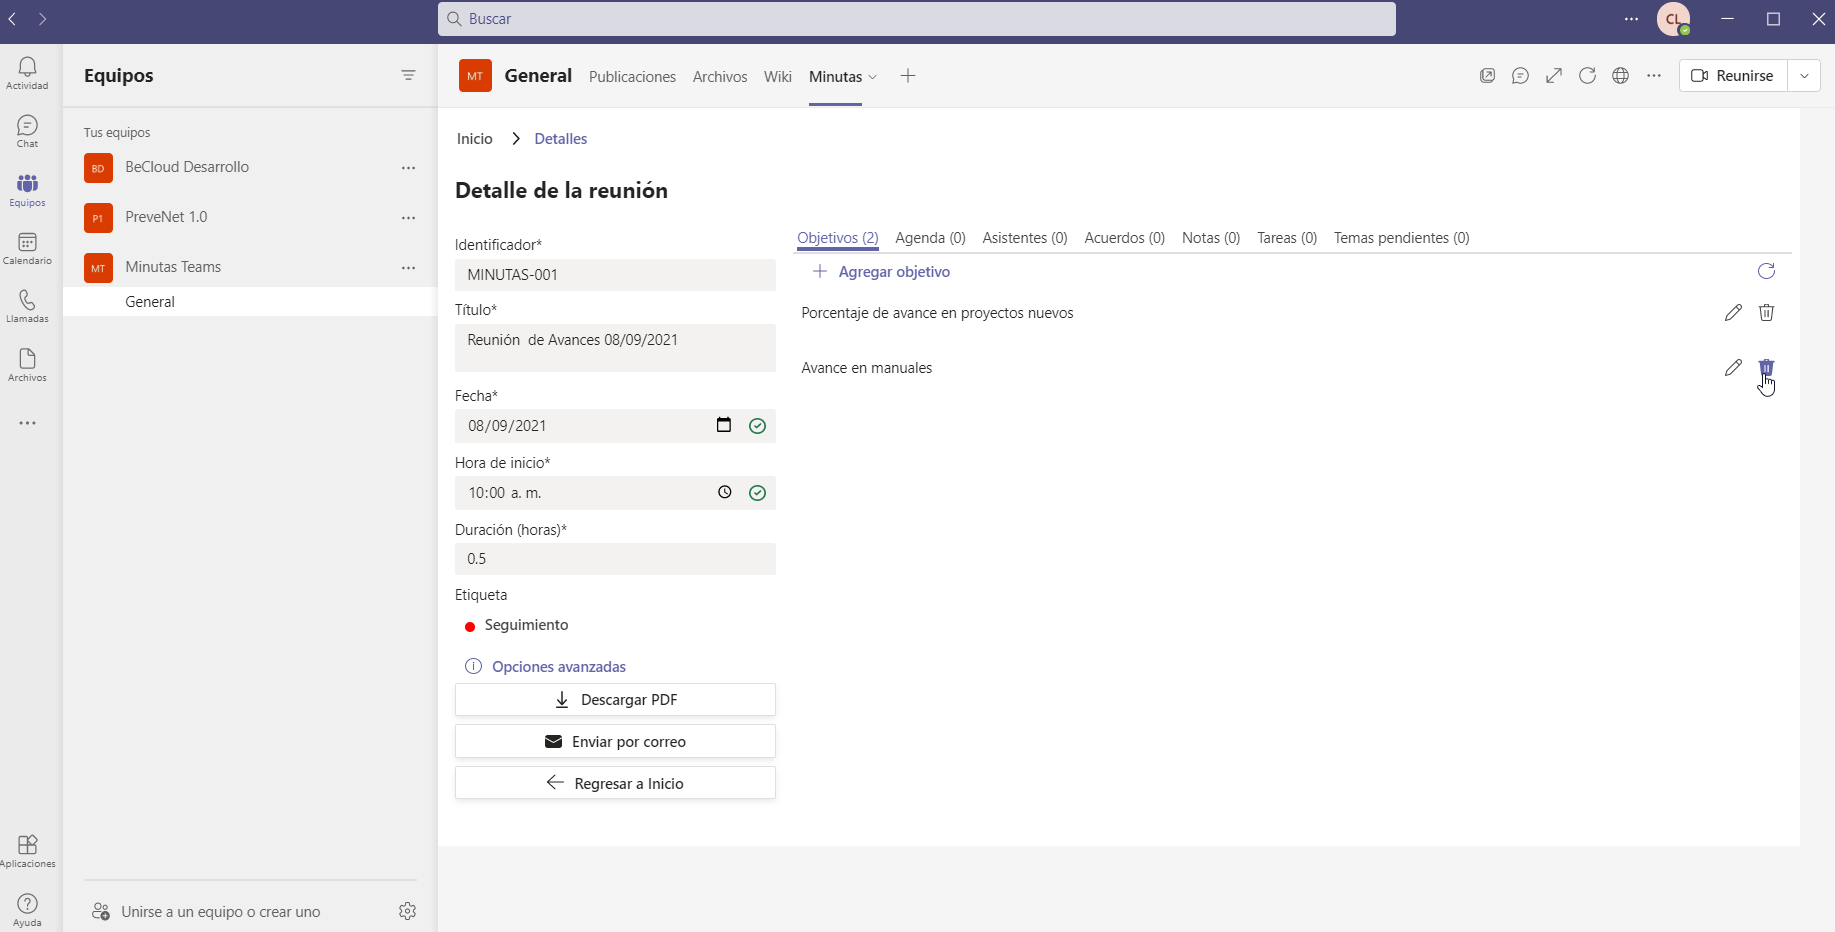Click the Título field

(615, 348)
